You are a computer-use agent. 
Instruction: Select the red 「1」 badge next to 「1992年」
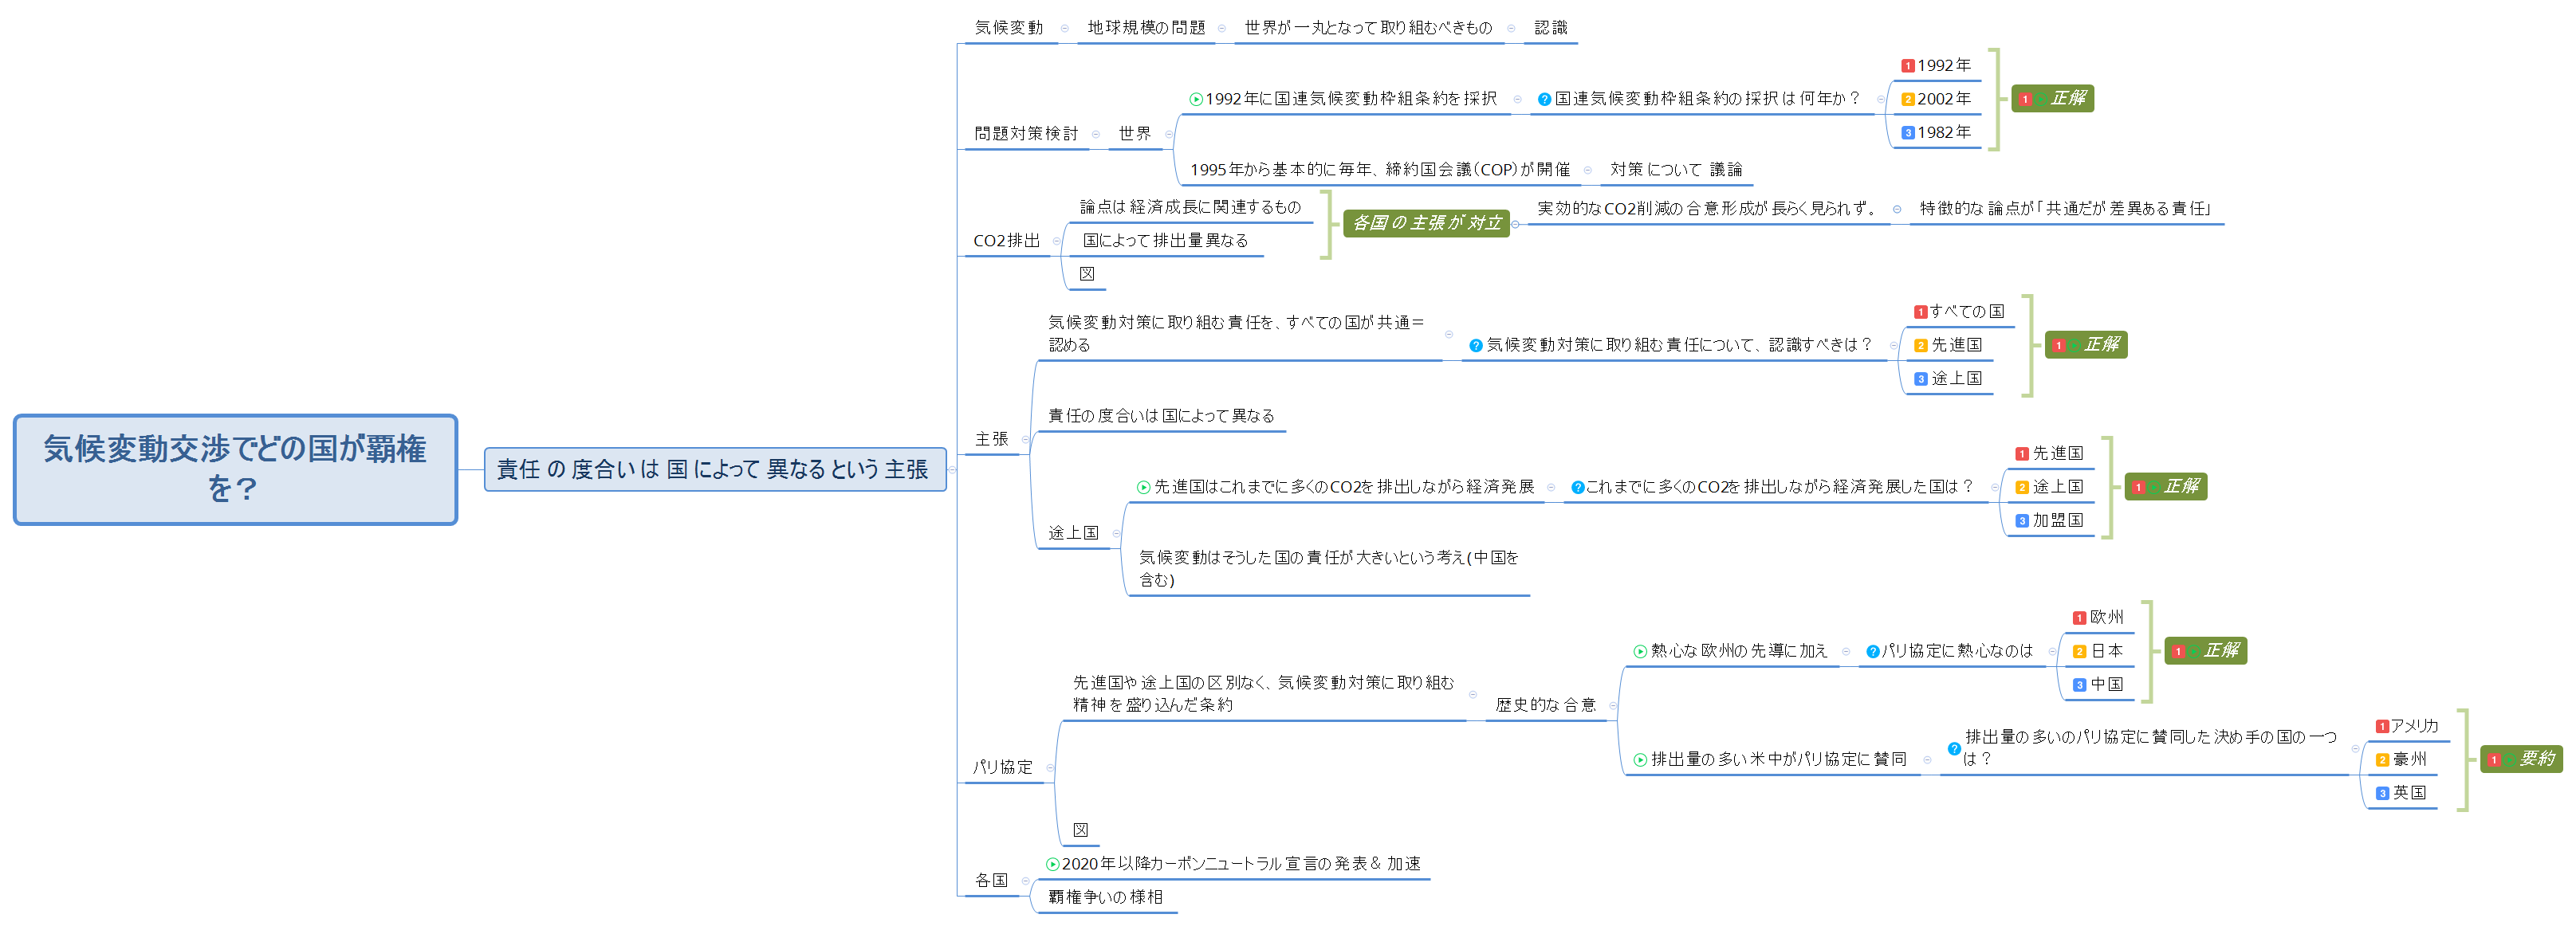[x=1907, y=65]
